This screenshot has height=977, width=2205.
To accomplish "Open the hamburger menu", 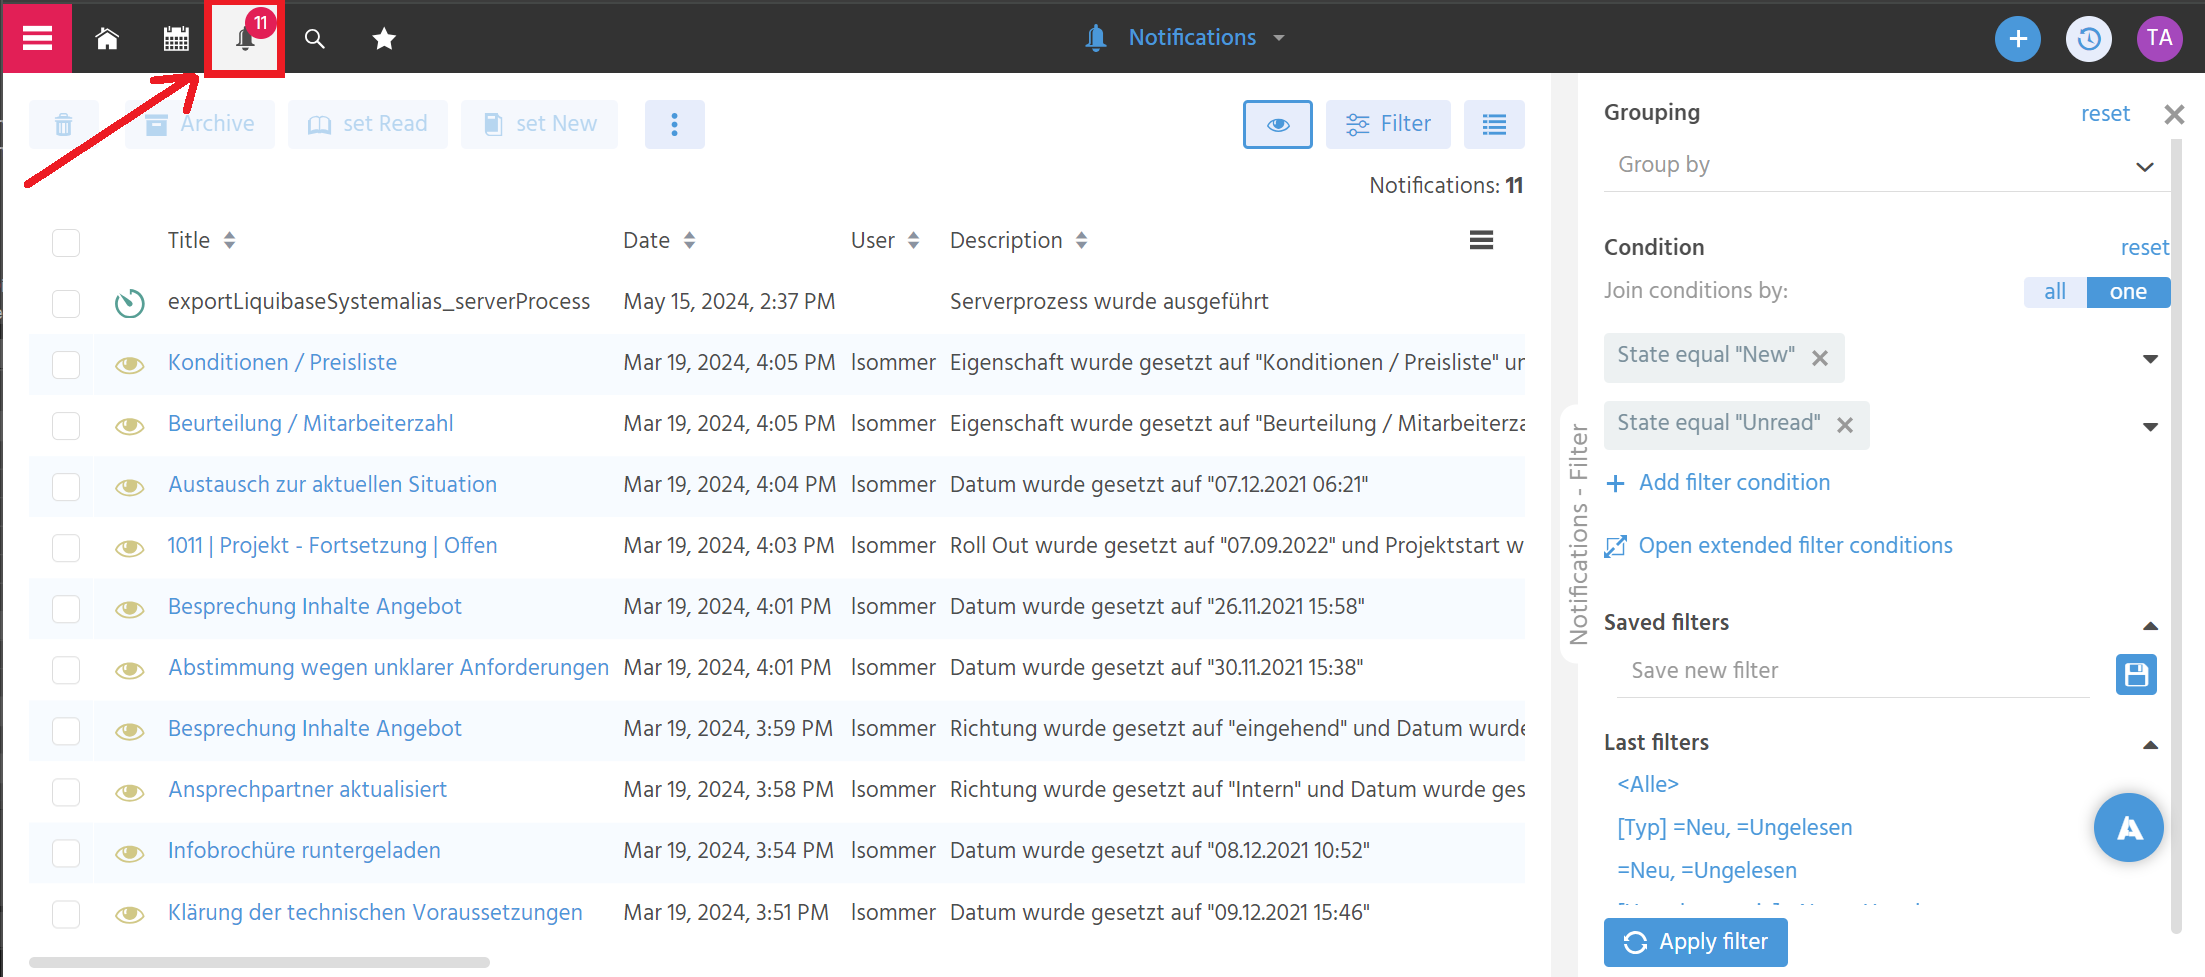I will click(36, 38).
